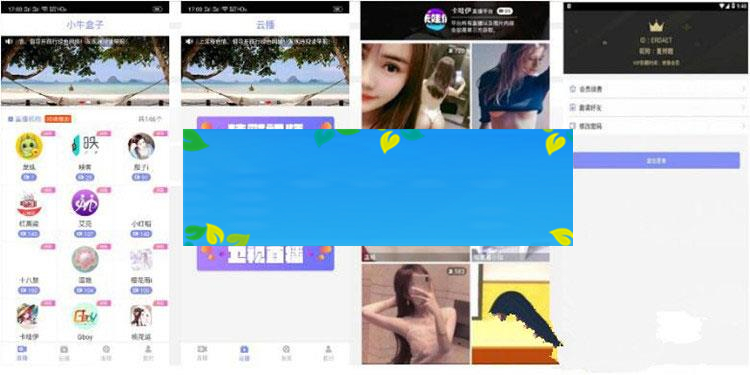Viewport: 750px width, 375px height.
Task: Check the Wi-Fi icon in fourth screen status bar
Action: (722, 5)
